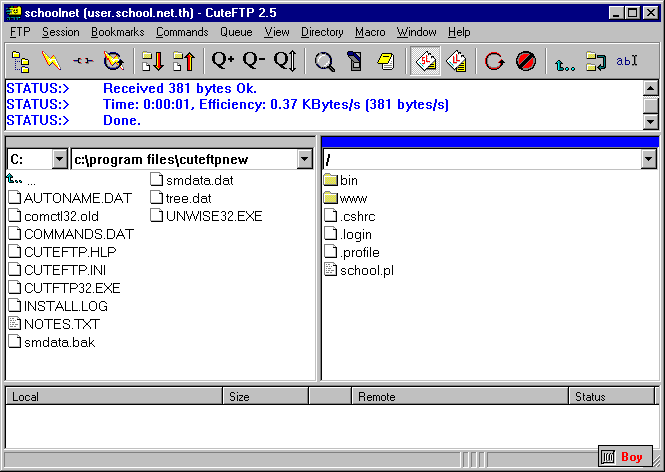Select CUTEFTP.HLP file
Viewport: 665px width, 472px height.
[62, 252]
